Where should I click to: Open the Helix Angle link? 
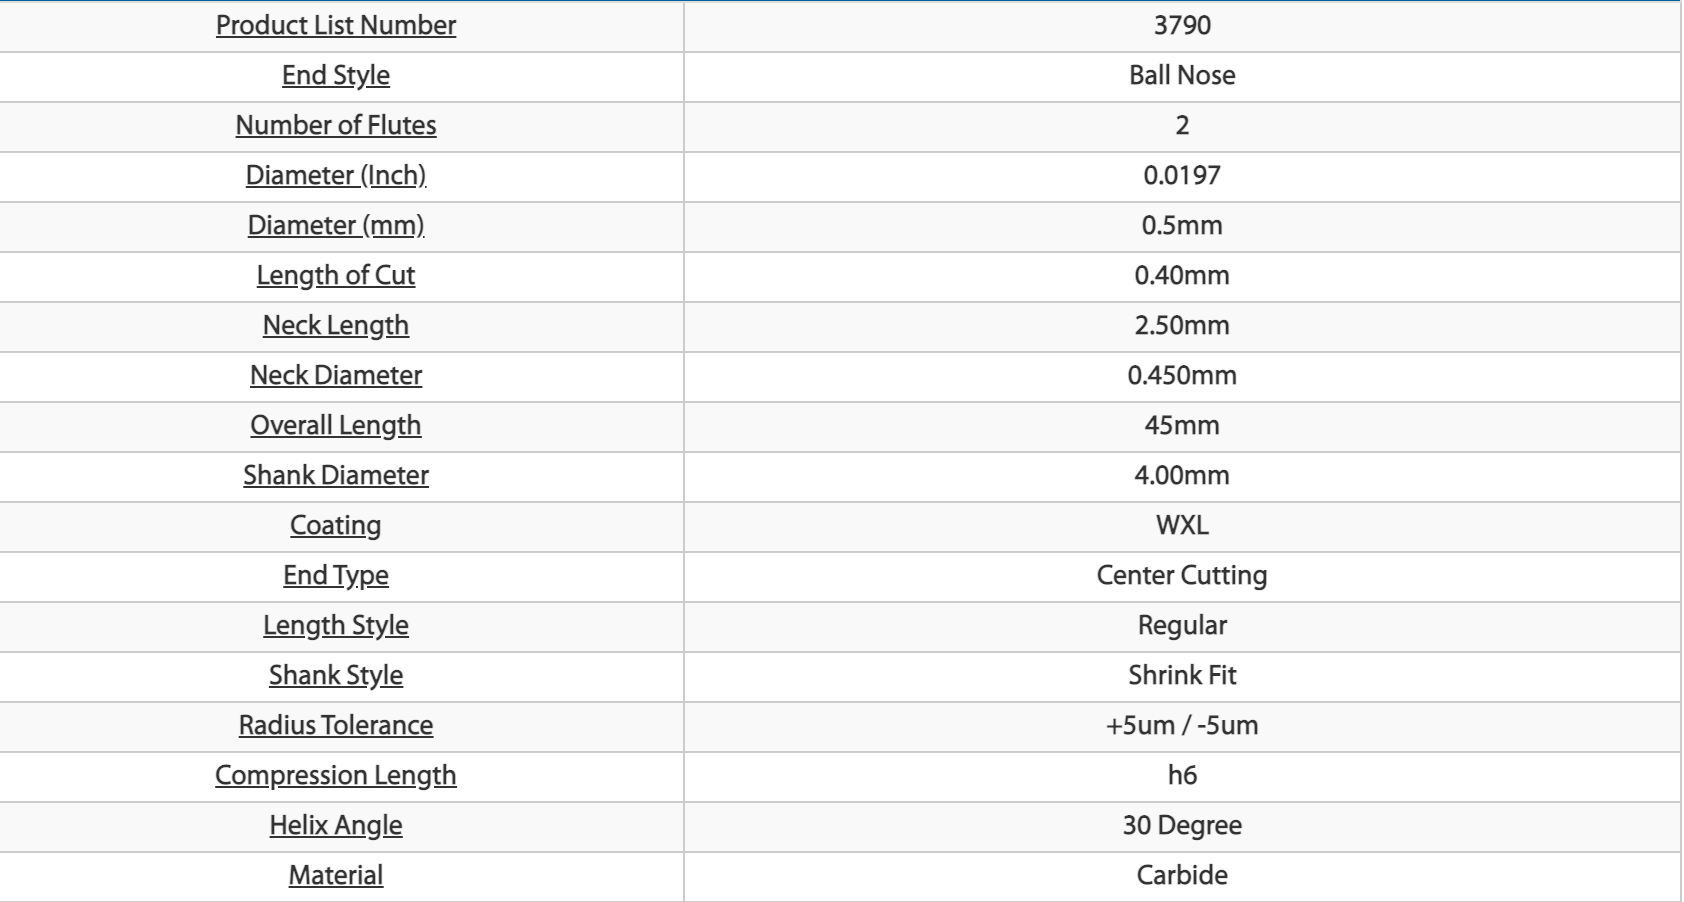[336, 826]
